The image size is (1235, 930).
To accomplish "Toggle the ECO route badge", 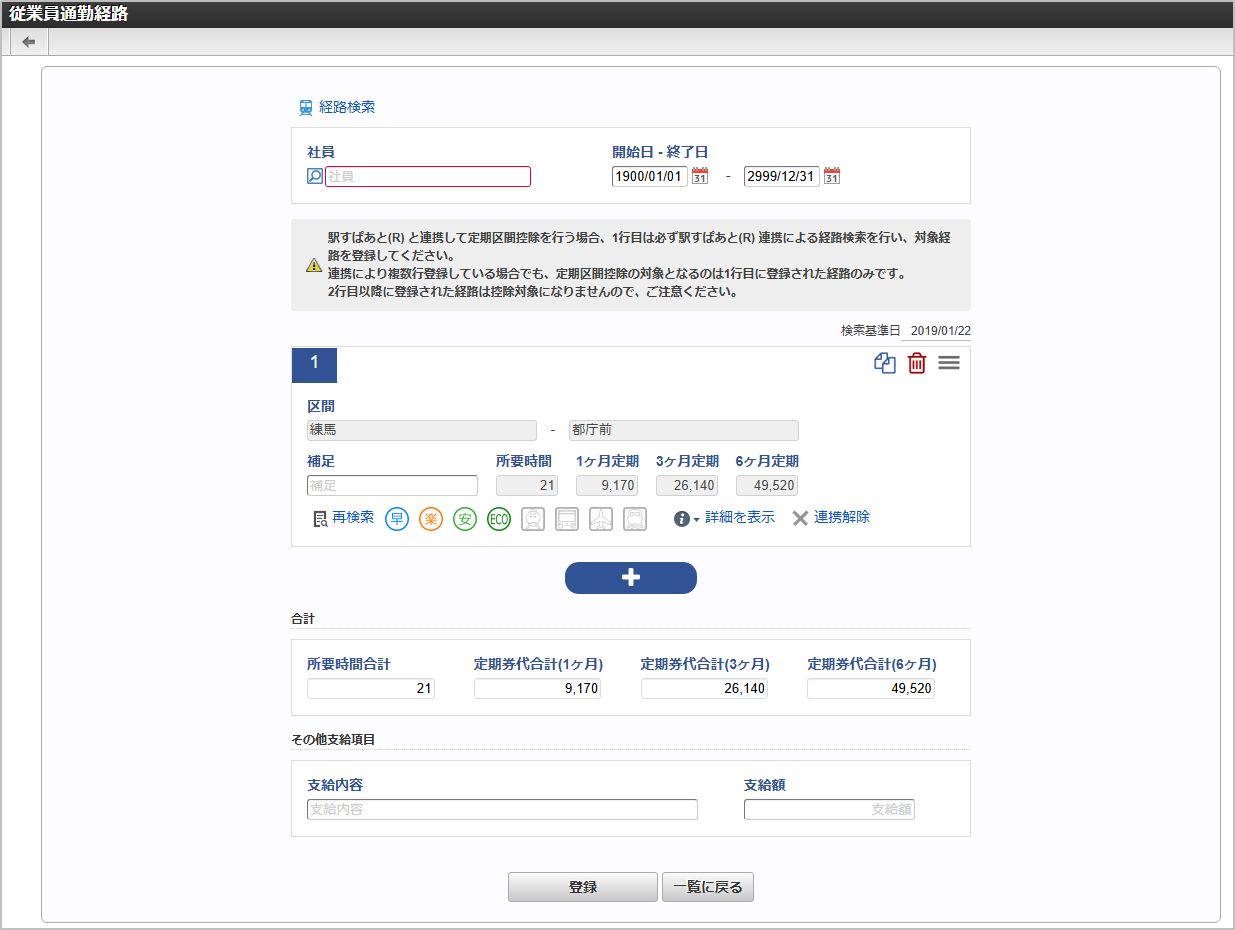I will tap(499, 519).
